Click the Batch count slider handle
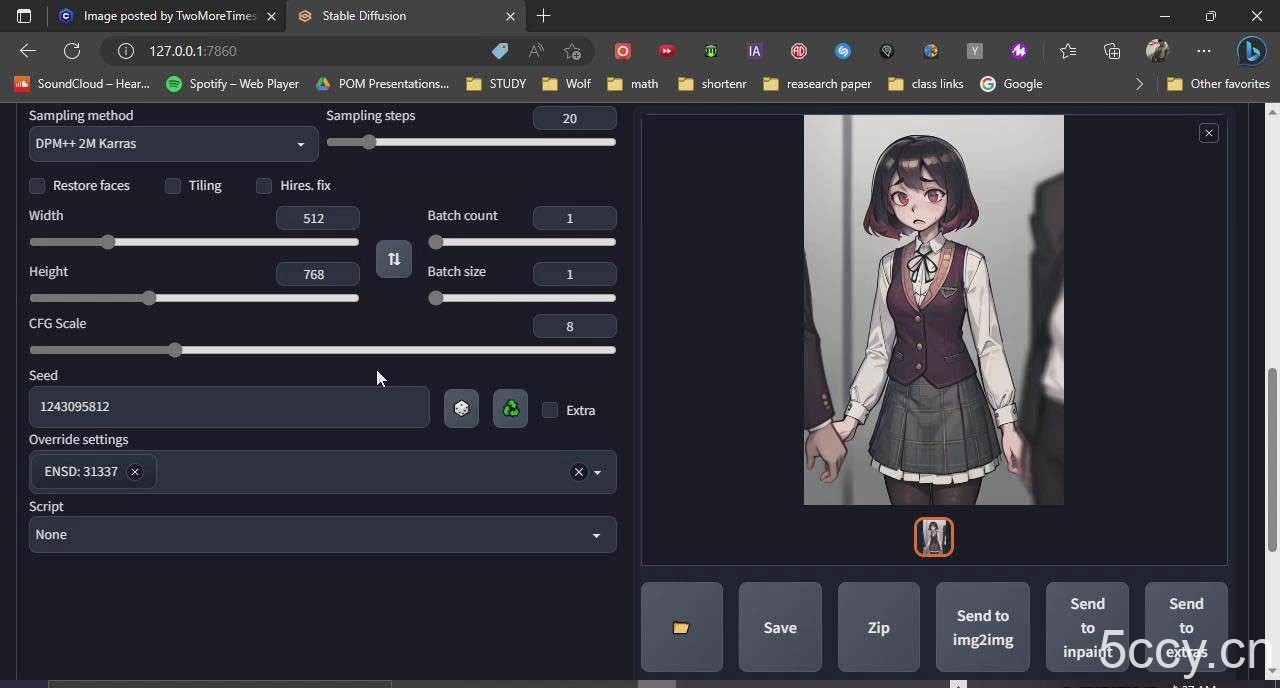 435,242
